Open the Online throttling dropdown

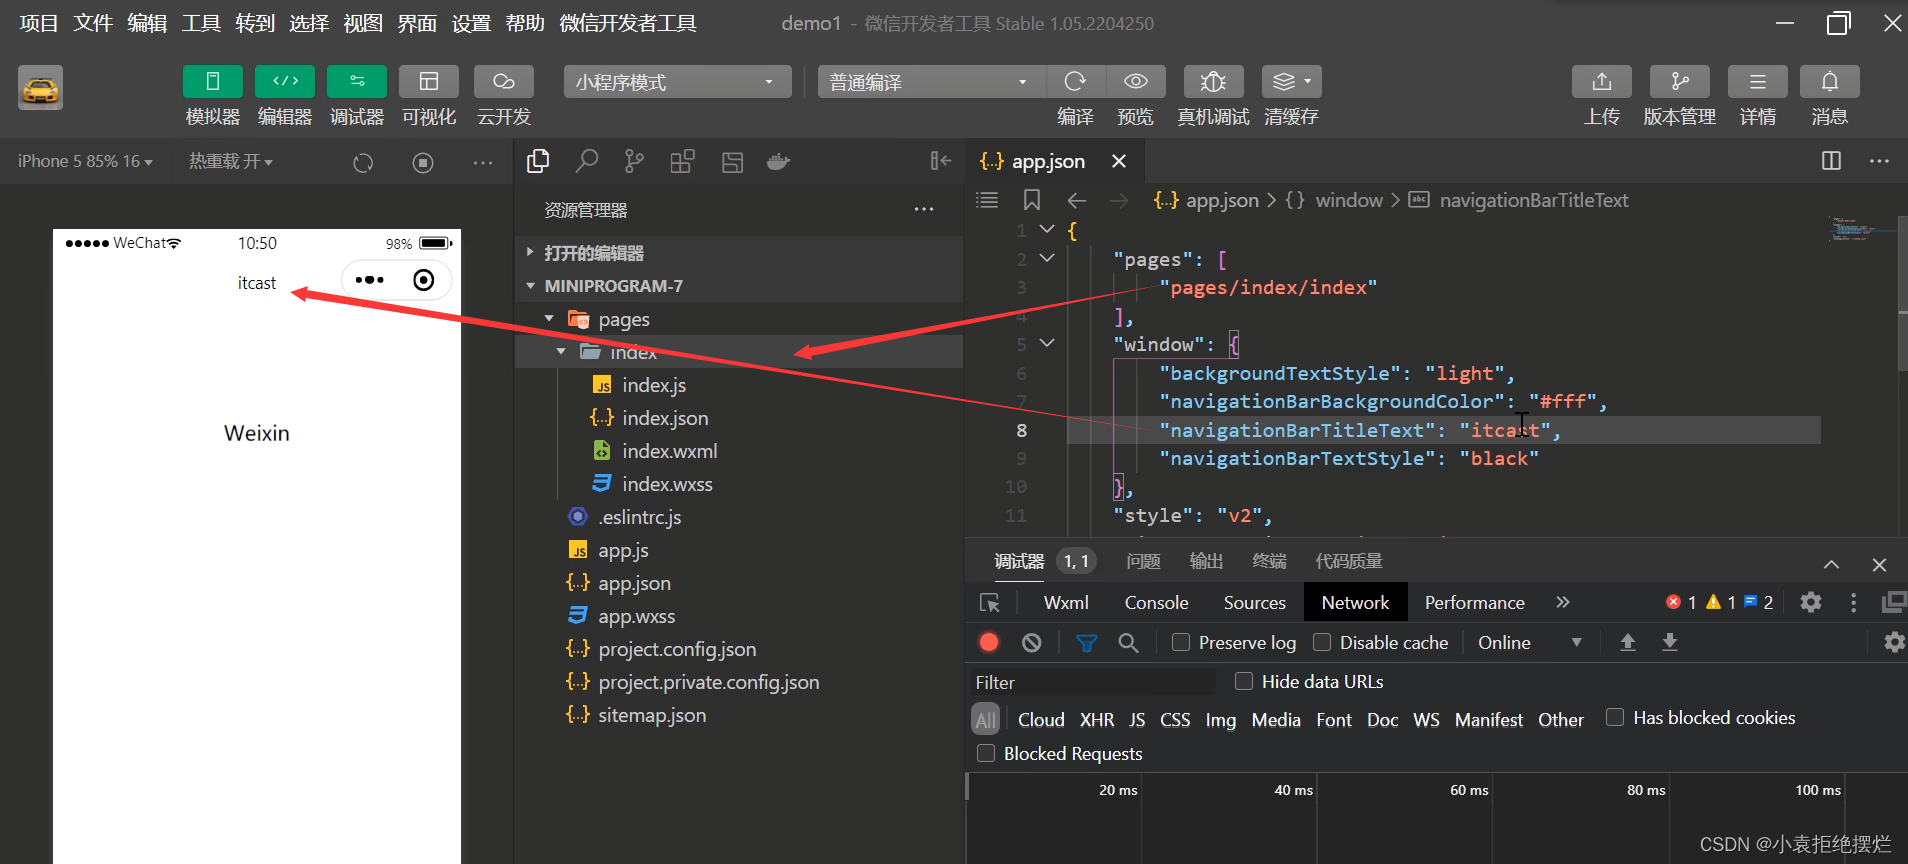[1529, 642]
